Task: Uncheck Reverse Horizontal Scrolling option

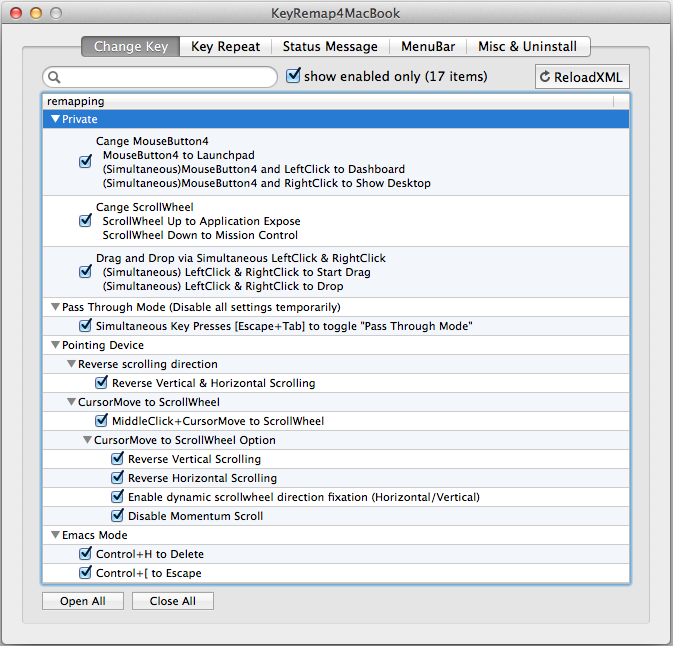Action: [x=117, y=477]
